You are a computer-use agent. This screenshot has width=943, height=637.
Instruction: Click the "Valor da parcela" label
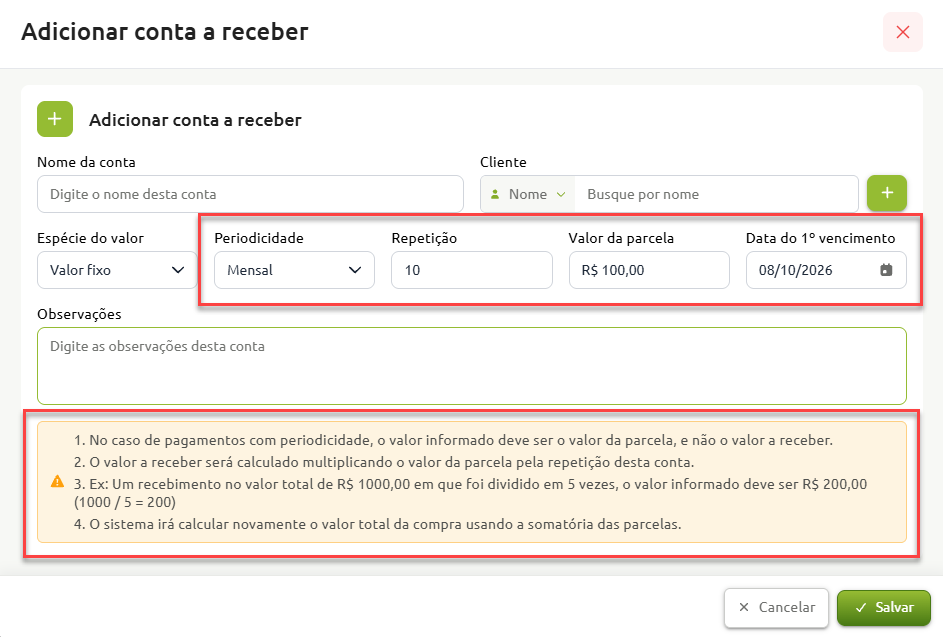(621, 238)
